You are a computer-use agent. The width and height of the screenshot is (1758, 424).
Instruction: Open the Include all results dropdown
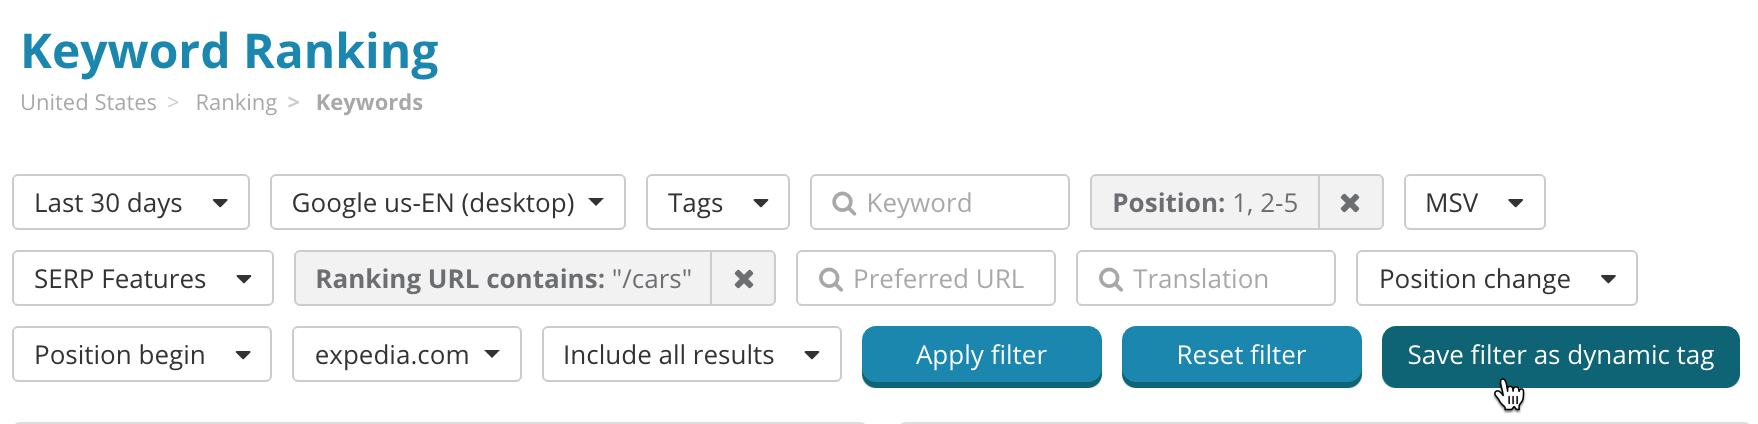click(x=691, y=355)
